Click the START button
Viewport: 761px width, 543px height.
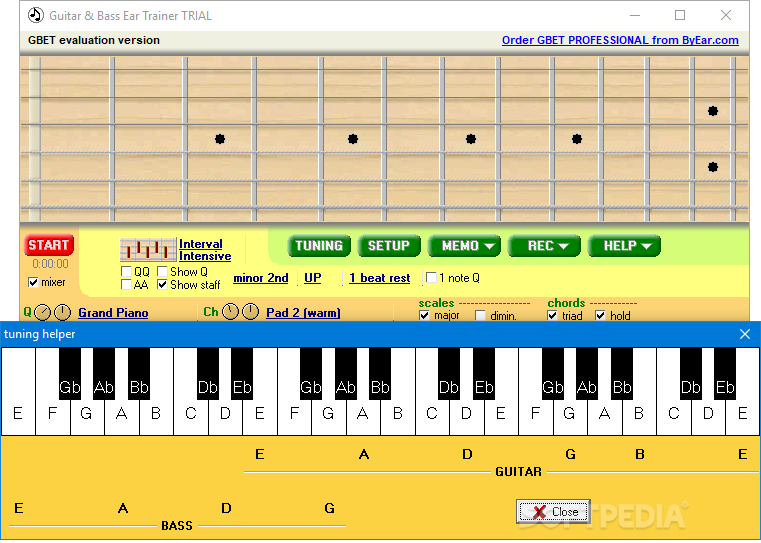[49, 245]
